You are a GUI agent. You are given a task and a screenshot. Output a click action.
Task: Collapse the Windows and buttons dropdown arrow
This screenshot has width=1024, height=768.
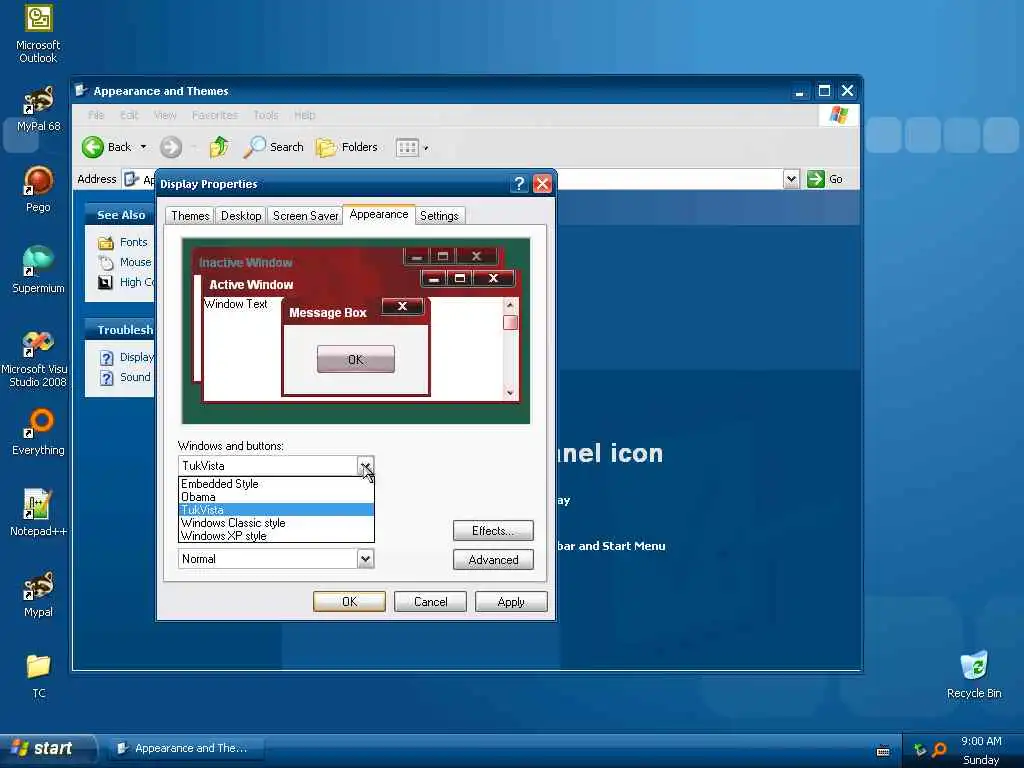[x=366, y=466]
